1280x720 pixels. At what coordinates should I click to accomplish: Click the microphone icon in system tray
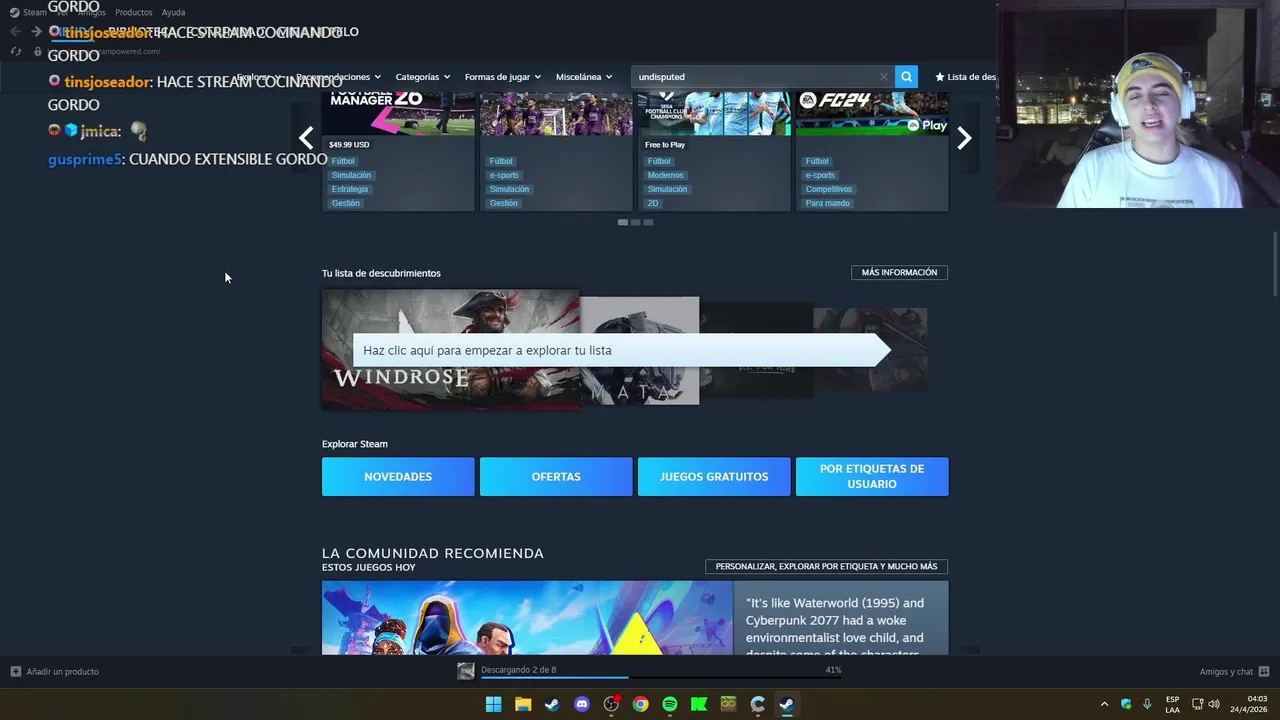point(1147,704)
